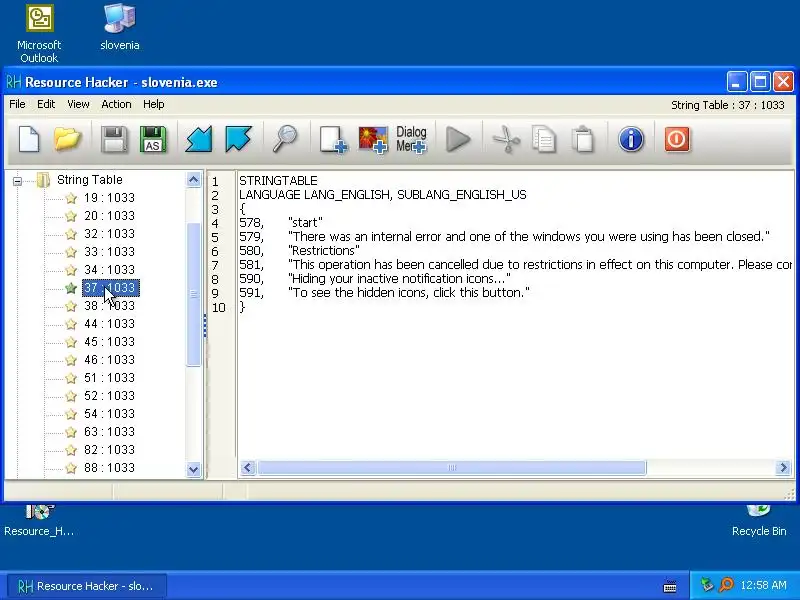Screen dimensions: 800x600
Task: Select string table 20 : 1033
Action: (109, 215)
